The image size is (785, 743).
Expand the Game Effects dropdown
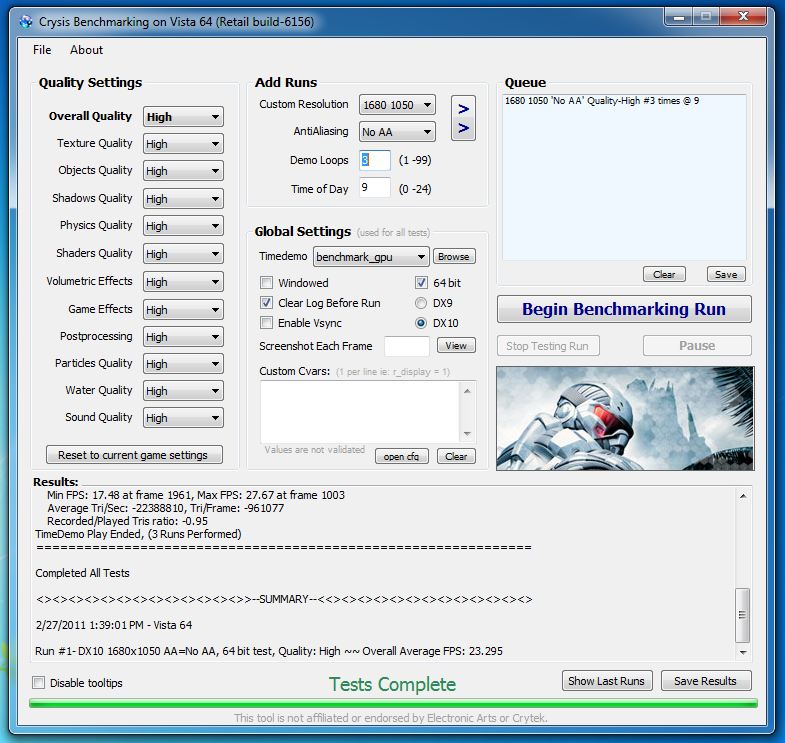point(183,310)
